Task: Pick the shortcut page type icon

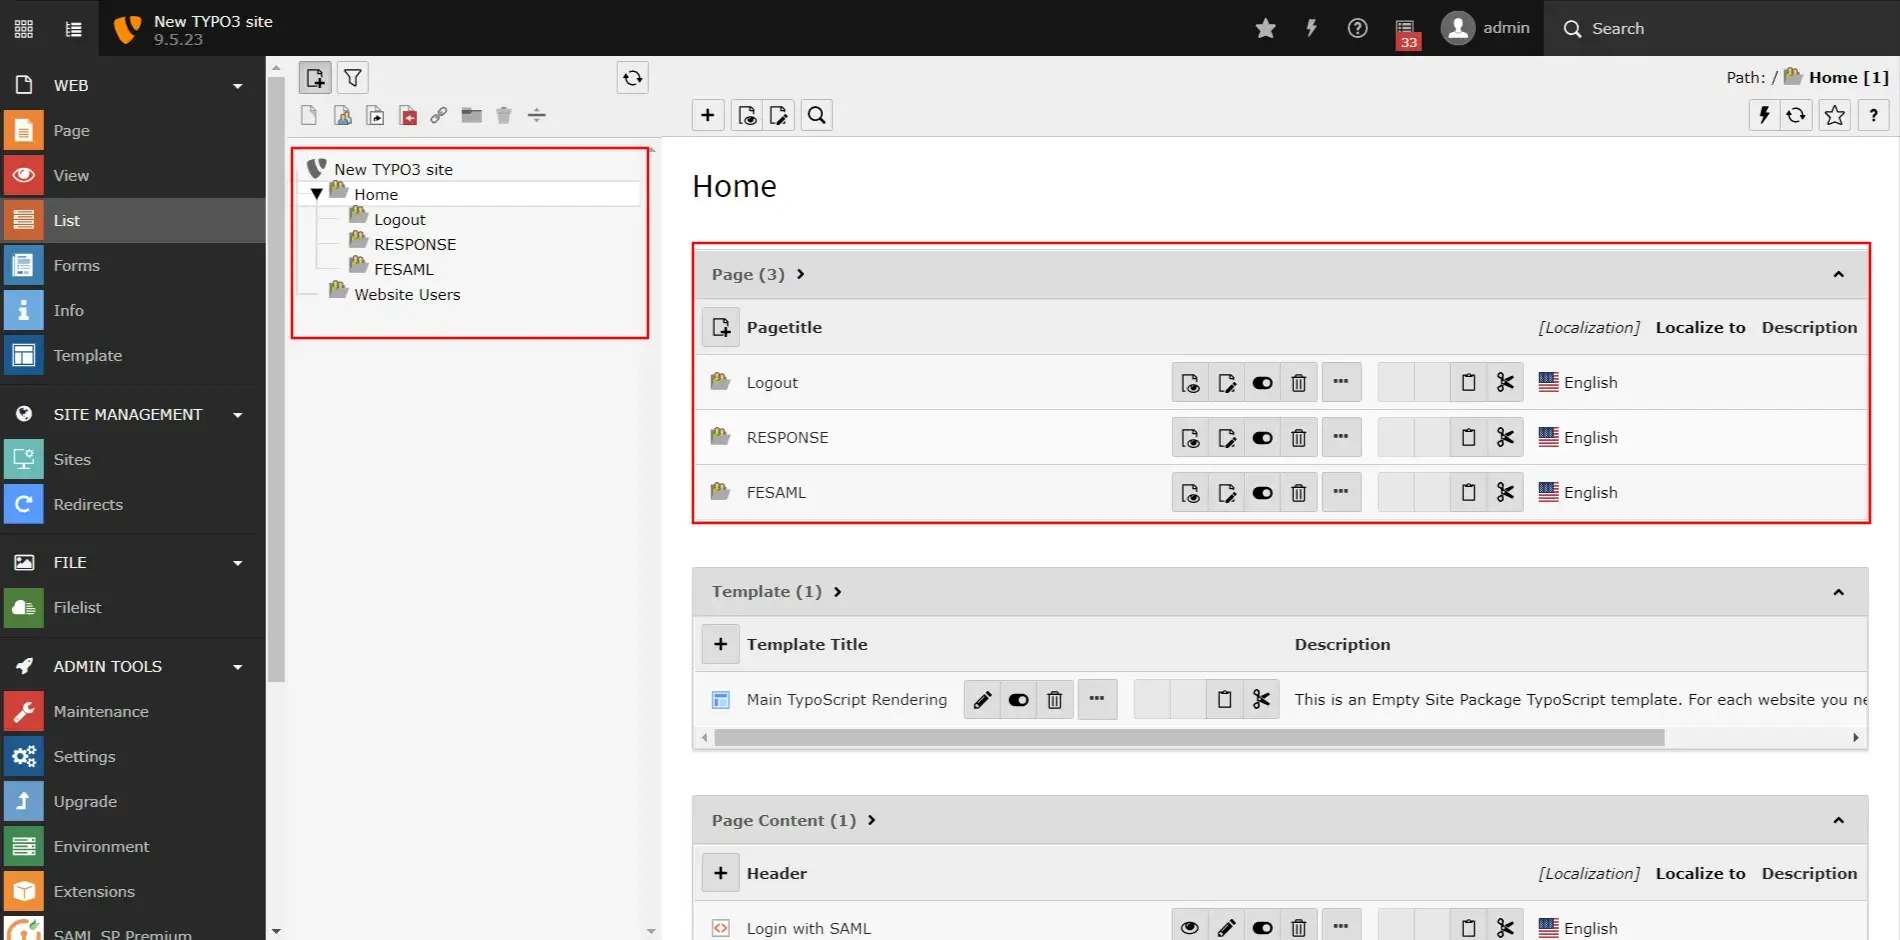Action: (375, 116)
